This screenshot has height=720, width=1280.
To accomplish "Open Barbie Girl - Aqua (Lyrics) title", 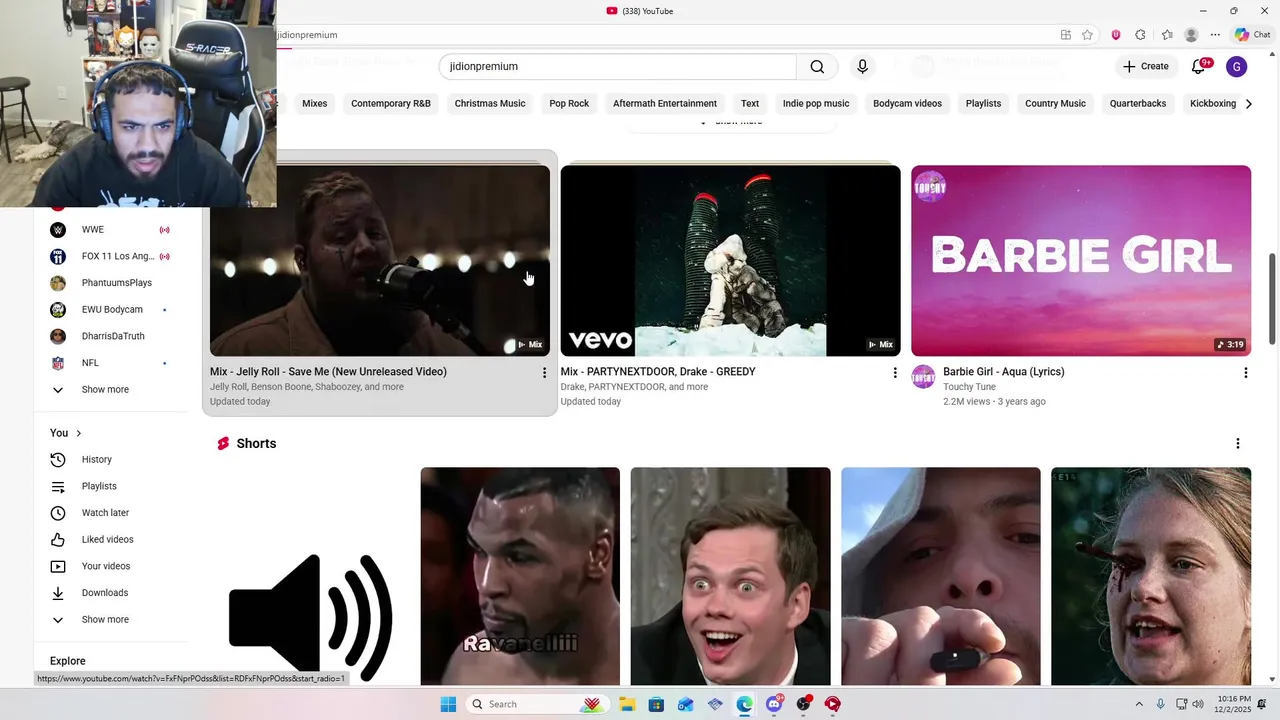I will pos(1003,372).
